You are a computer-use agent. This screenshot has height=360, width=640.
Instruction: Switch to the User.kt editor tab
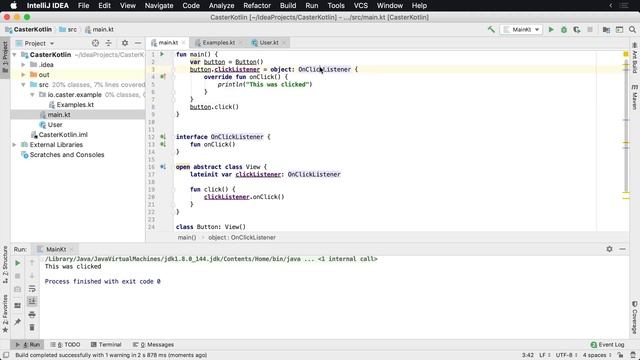coord(269,42)
